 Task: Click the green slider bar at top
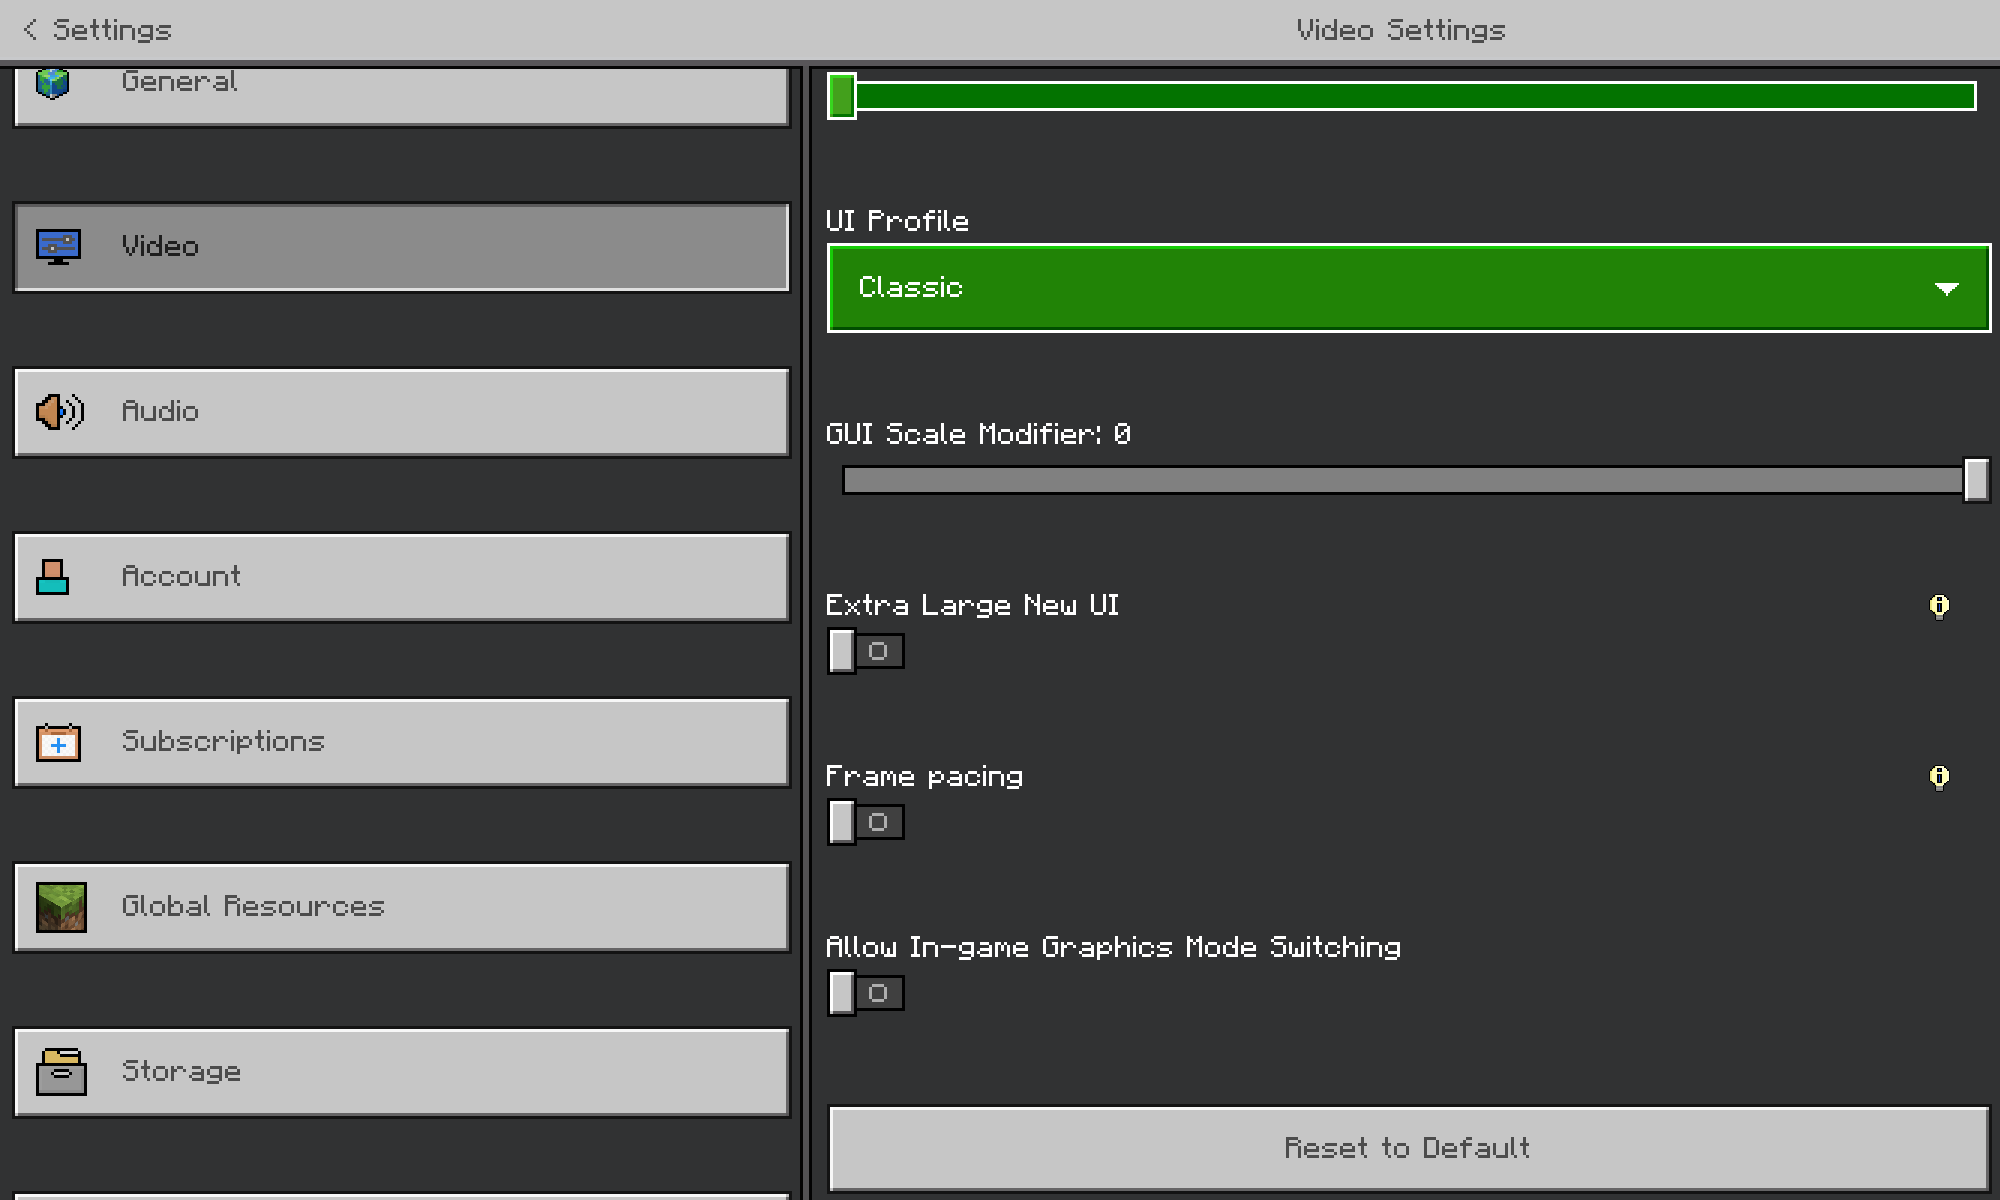pyautogui.click(x=1400, y=97)
